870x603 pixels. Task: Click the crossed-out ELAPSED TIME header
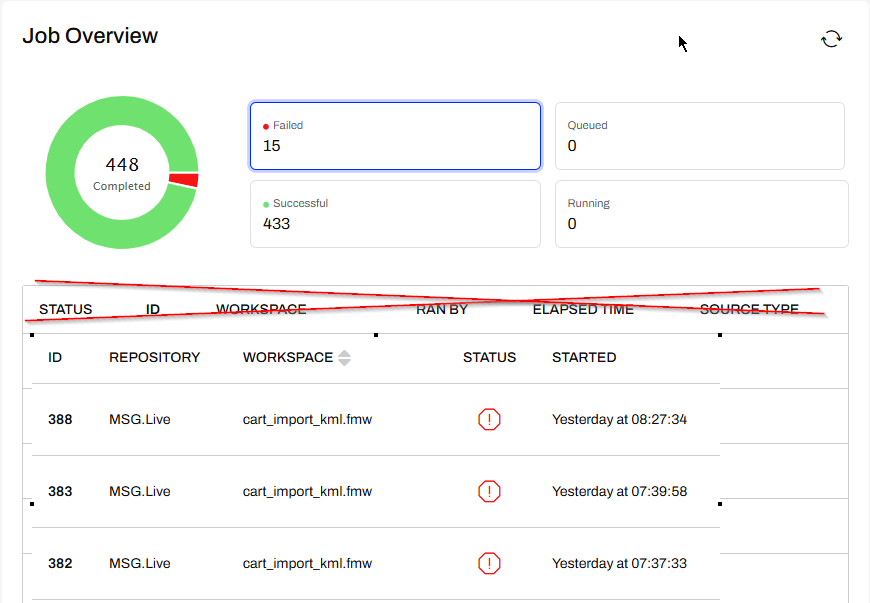point(583,310)
